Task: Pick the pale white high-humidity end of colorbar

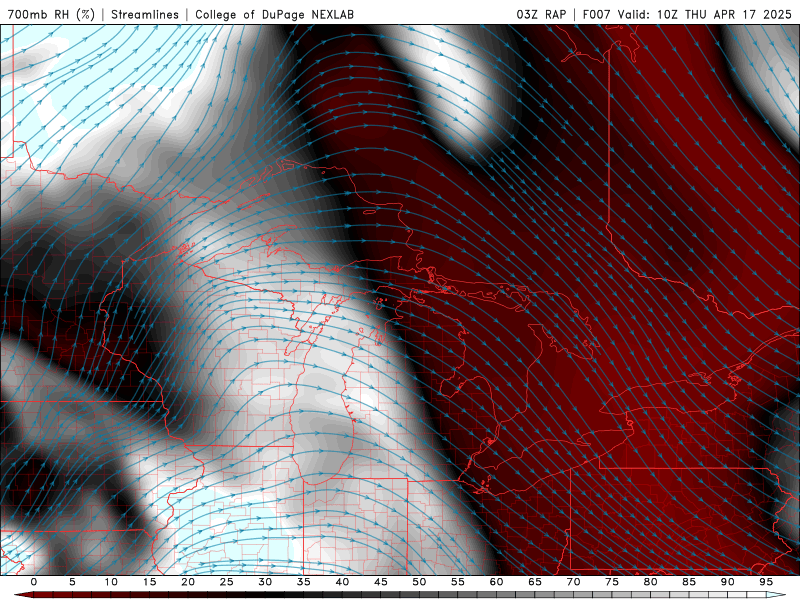Action: 776,595
